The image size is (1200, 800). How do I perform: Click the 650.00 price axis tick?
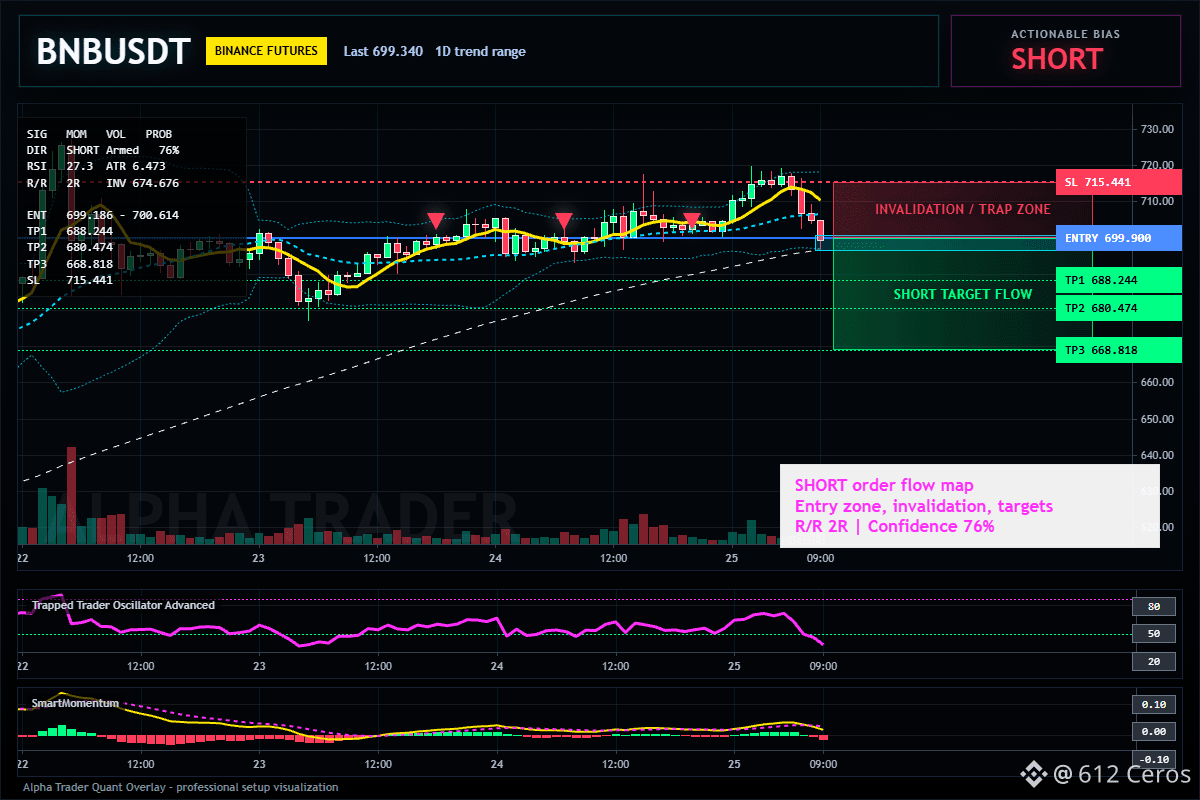point(1155,418)
